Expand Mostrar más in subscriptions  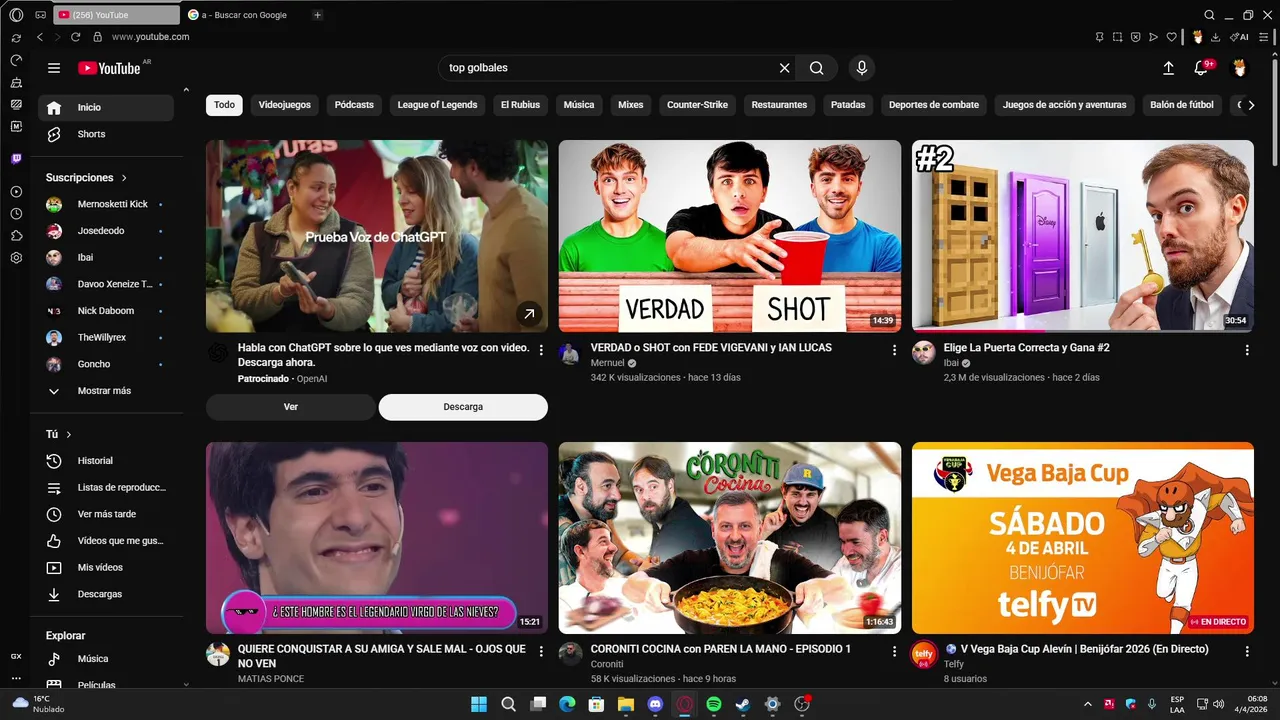pos(104,391)
